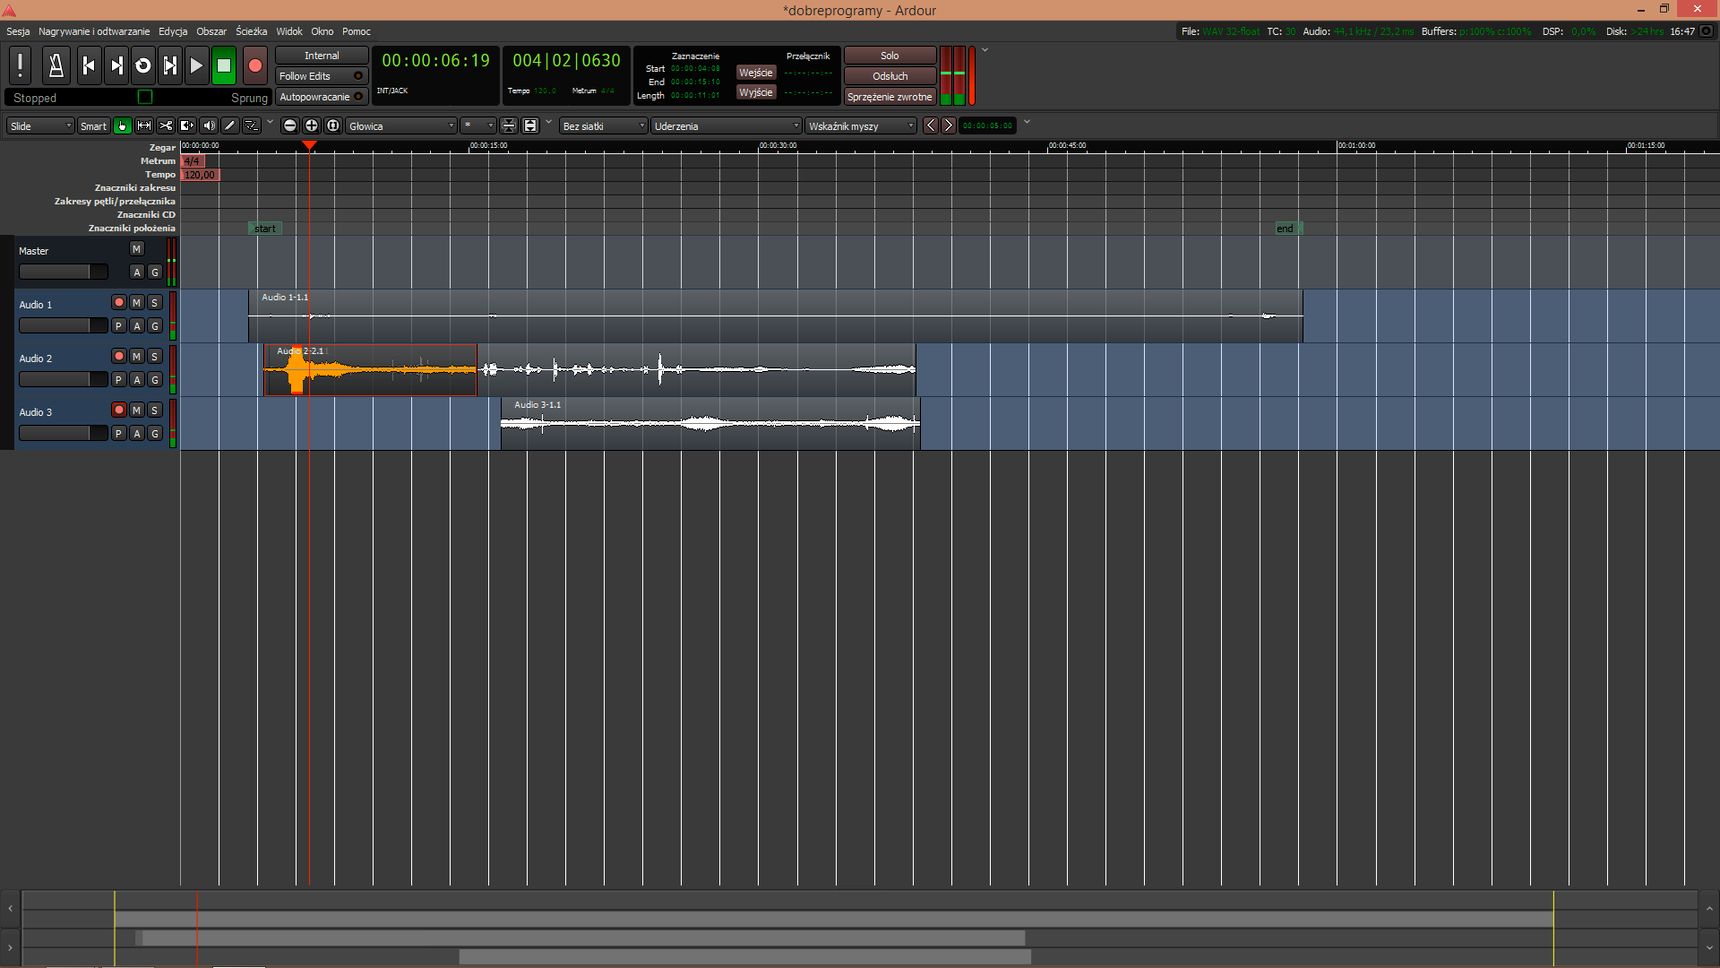Screen dimensions: 1720x968
Task: Toggle Follow Edits option
Action: point(321,76)
